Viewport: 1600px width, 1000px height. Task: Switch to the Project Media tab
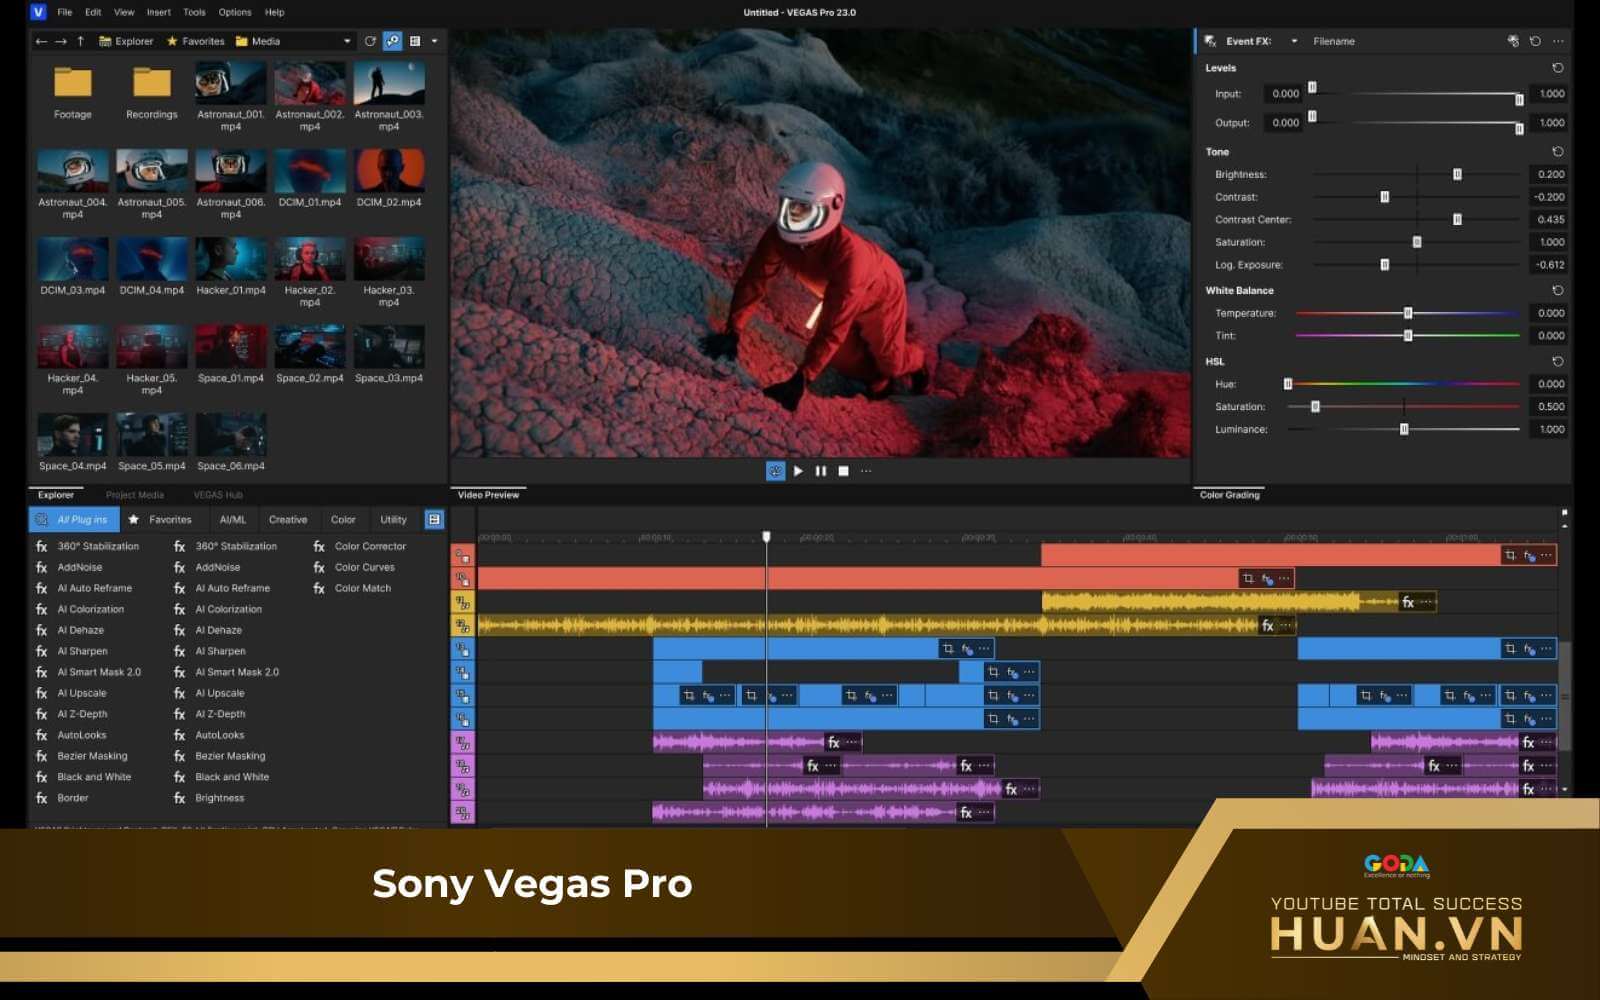(x=134, y=495)
